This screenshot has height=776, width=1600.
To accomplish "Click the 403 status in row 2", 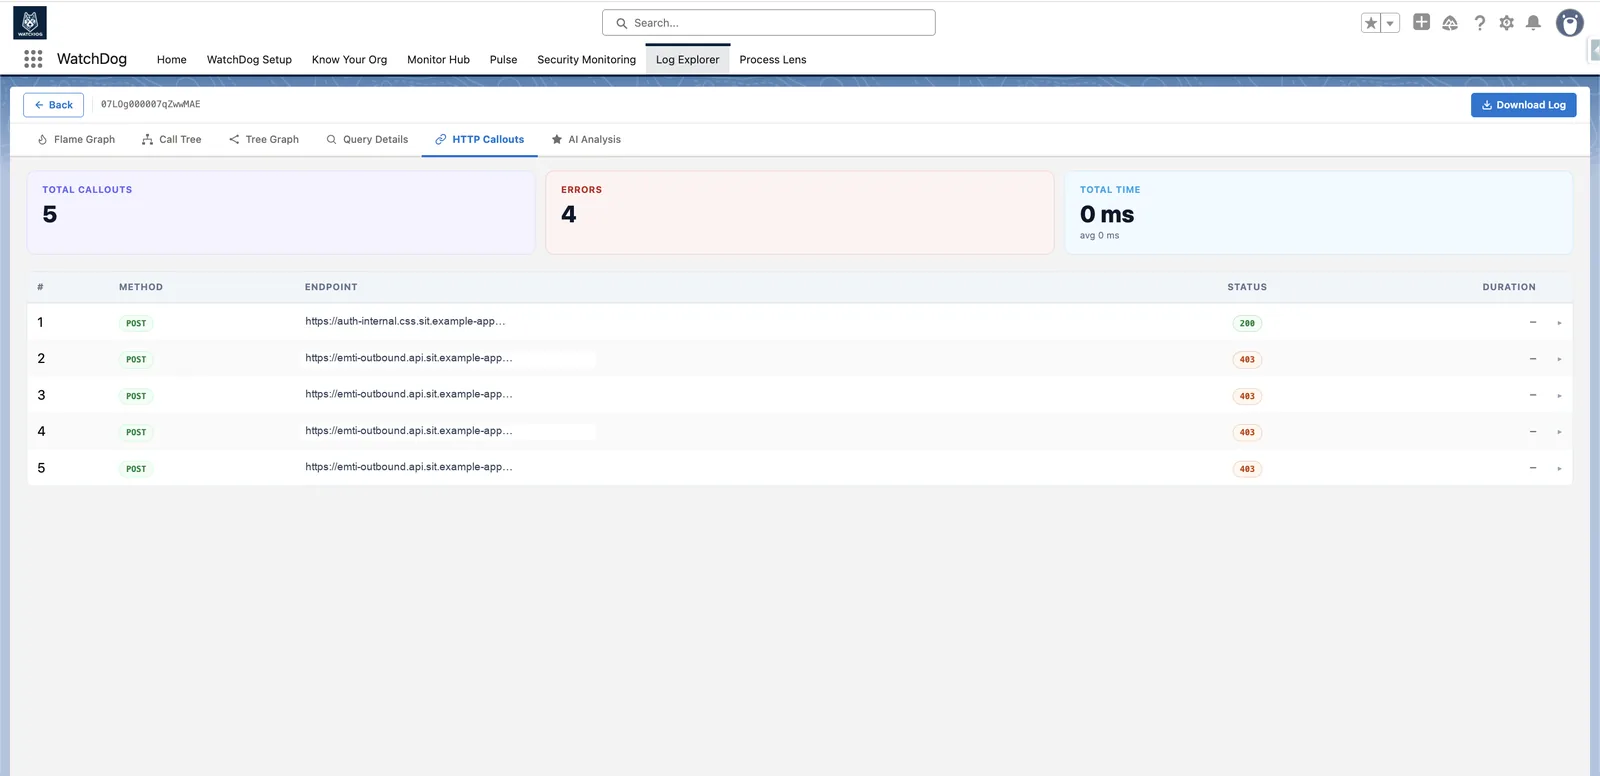I will point(1247,360).
